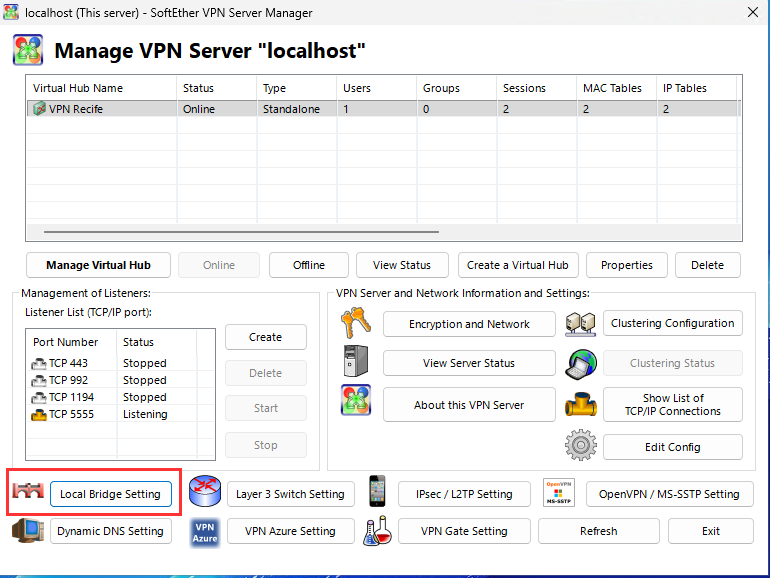This screenshot has width=770, height=578.
Task: Click the listener icon for TCP 443
Action: point(39,364)
